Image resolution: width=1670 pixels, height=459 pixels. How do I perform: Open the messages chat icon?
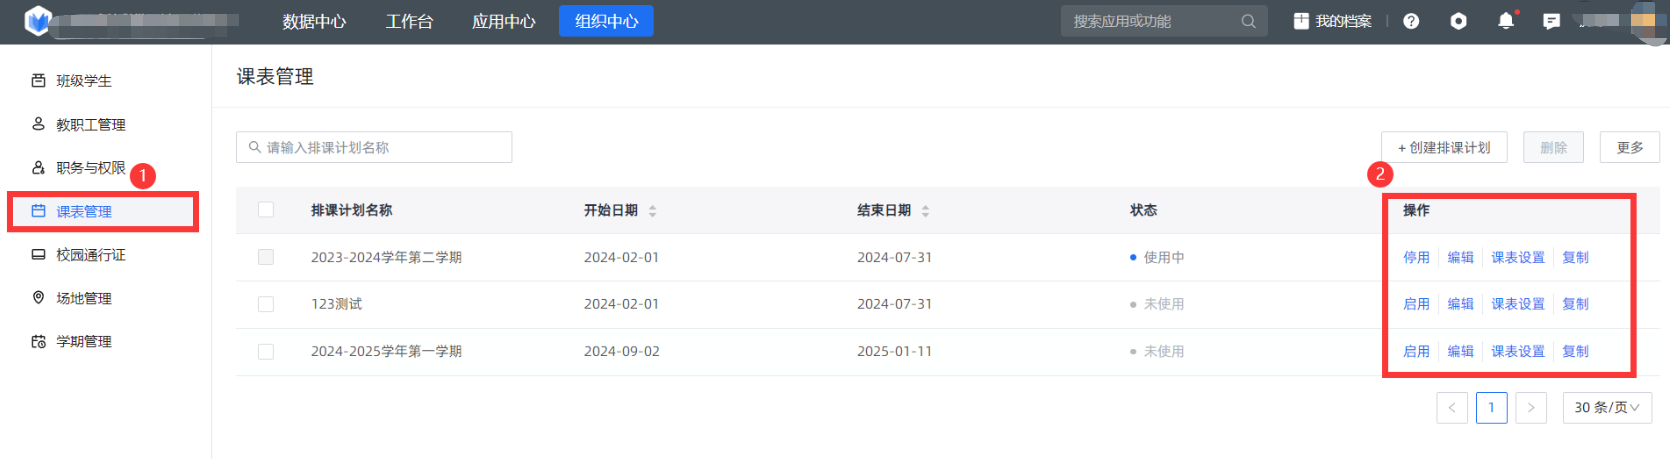click(1551, 21)
